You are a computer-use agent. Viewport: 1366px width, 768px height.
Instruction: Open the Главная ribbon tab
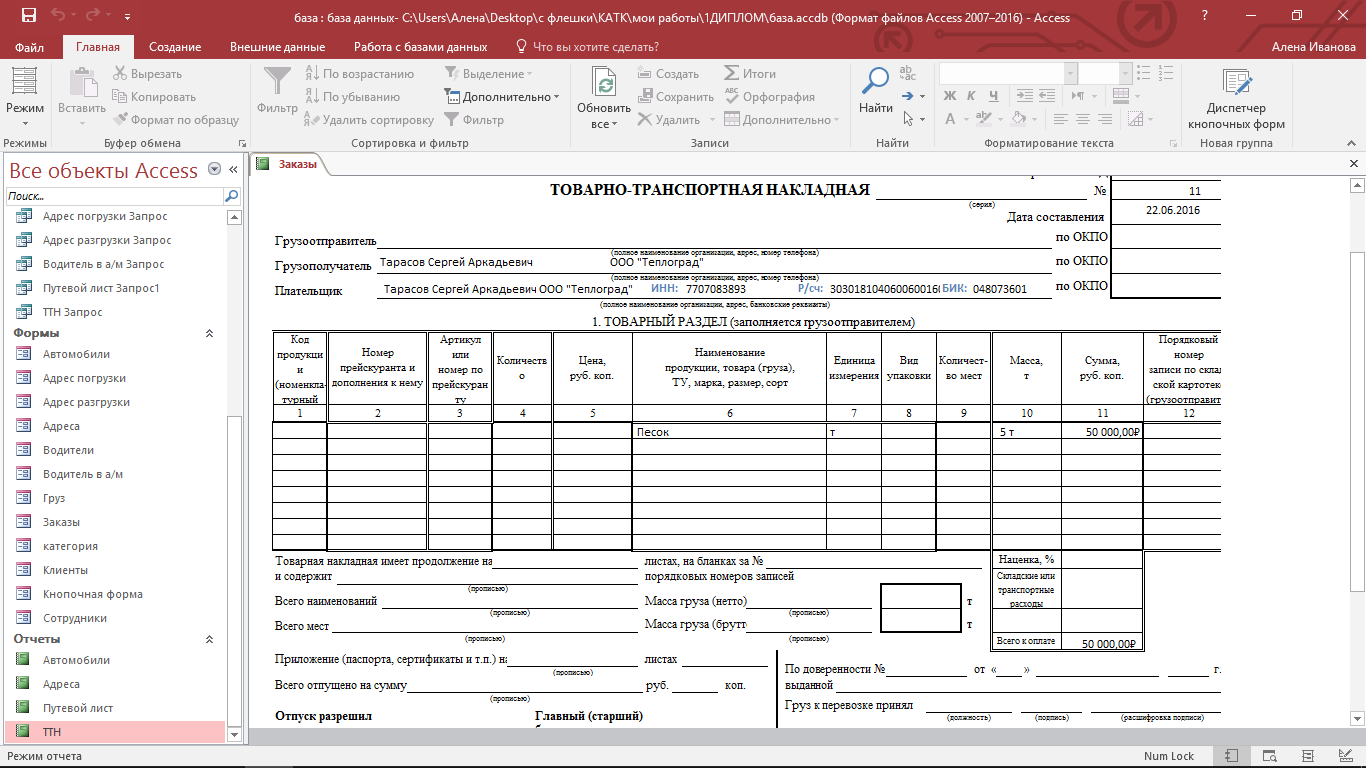pyautogui.click(x=98, y=47)
